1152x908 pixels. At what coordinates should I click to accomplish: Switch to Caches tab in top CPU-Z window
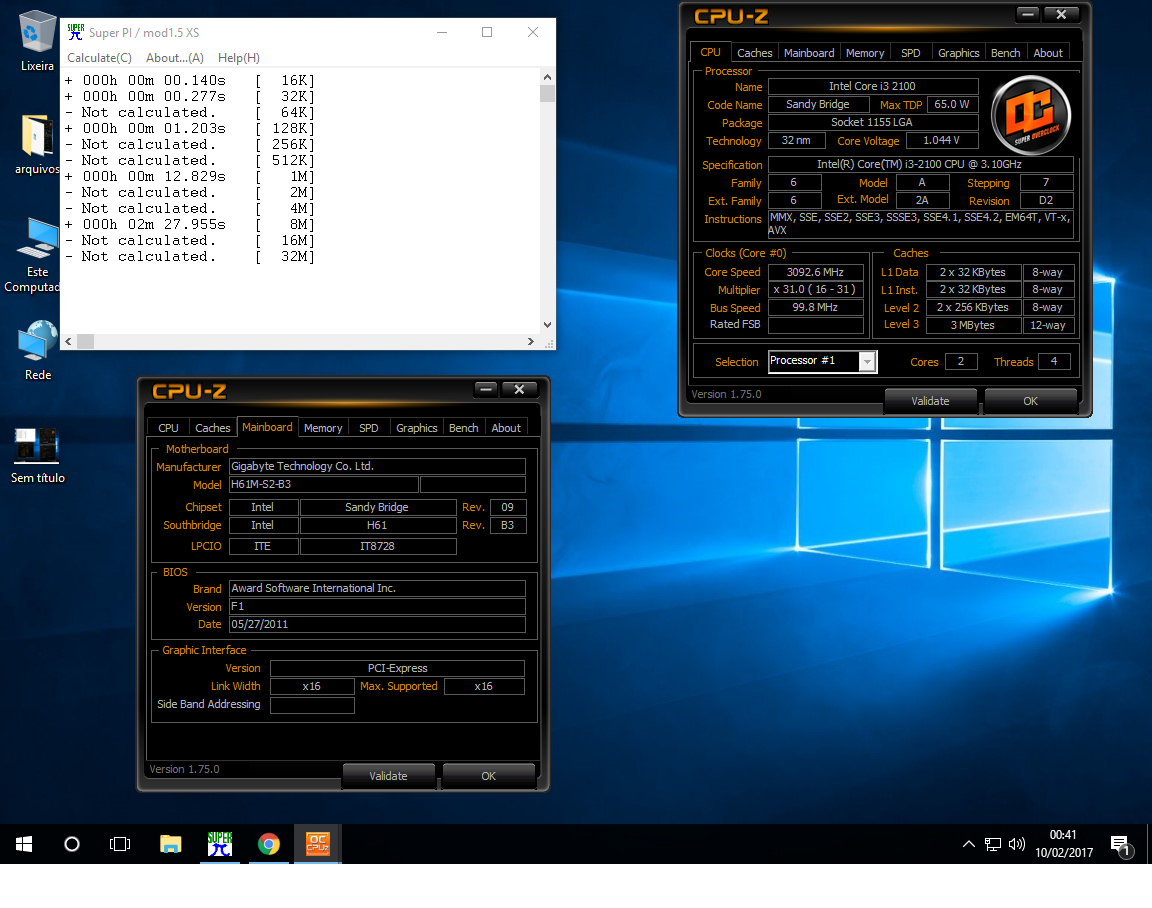[x=755, y=53]
